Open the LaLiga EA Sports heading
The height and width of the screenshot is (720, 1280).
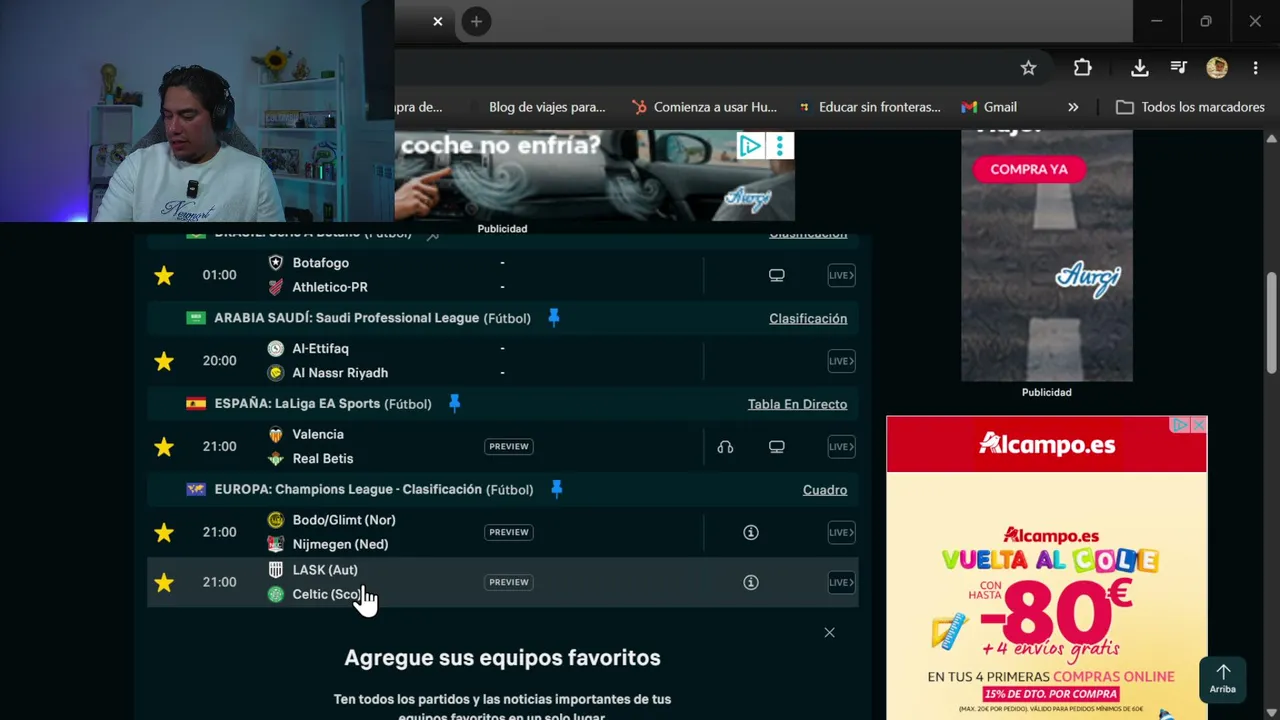pyautogui.click(x=297, y=404)
